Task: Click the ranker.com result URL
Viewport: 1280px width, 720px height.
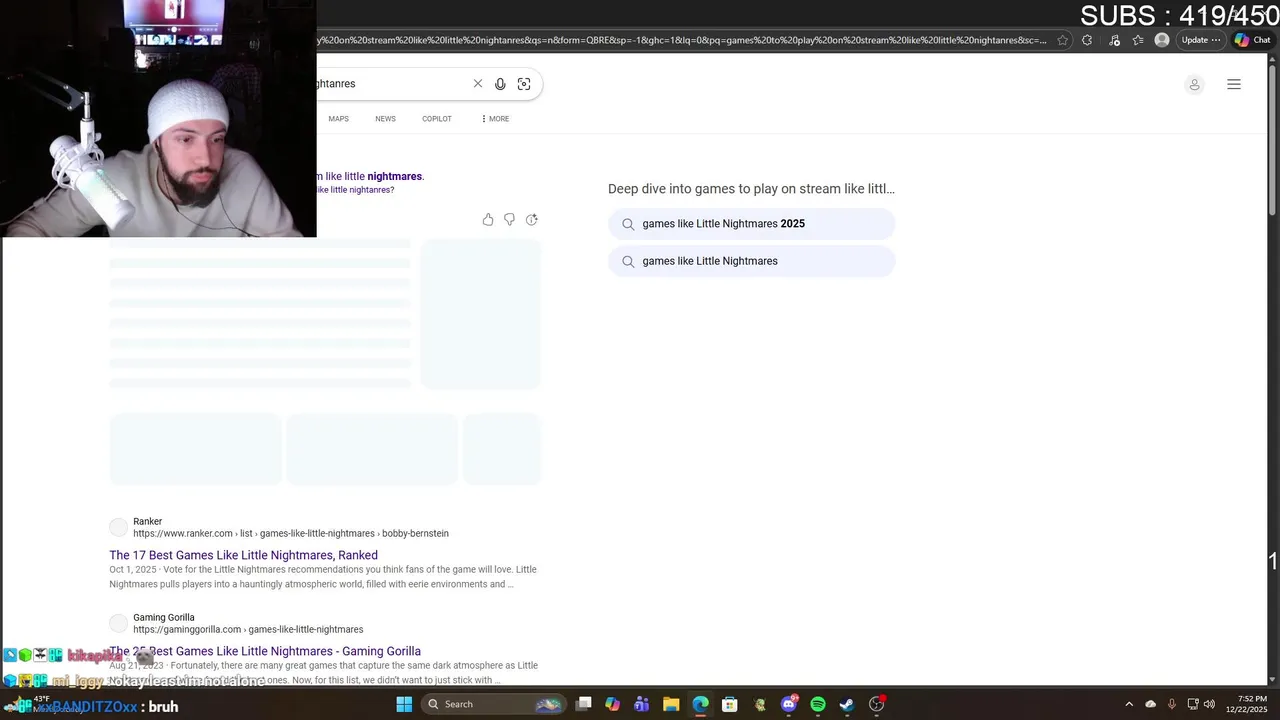Action: (x=291, y=534)
